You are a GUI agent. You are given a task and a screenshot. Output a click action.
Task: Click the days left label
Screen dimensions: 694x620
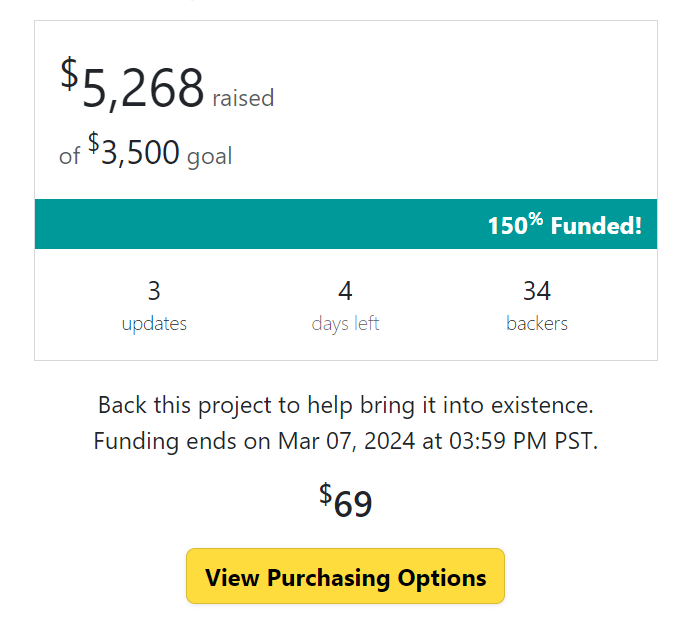[x=345, y=324]
